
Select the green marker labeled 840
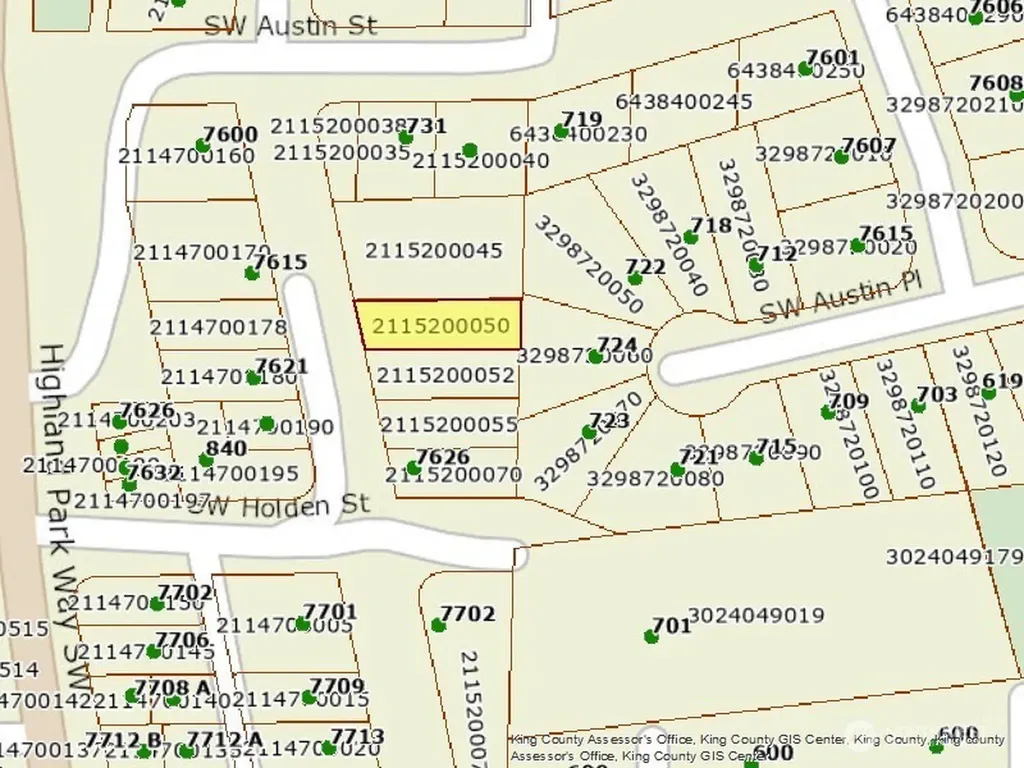coord(206,460)
